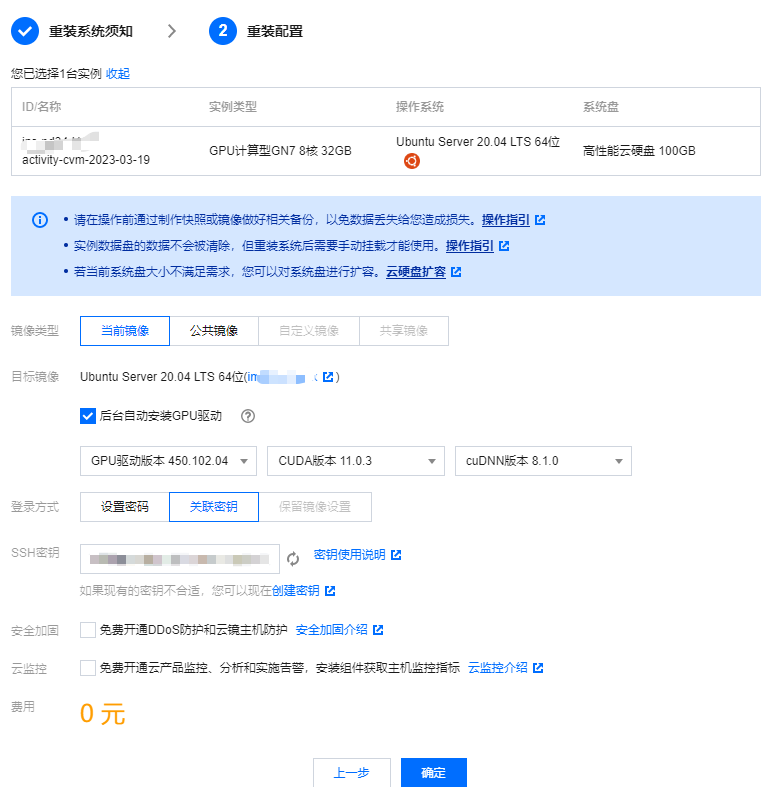Open 云监控介绍 link
Viewport: 765px width, 787px height.
(x=497, y=668)
